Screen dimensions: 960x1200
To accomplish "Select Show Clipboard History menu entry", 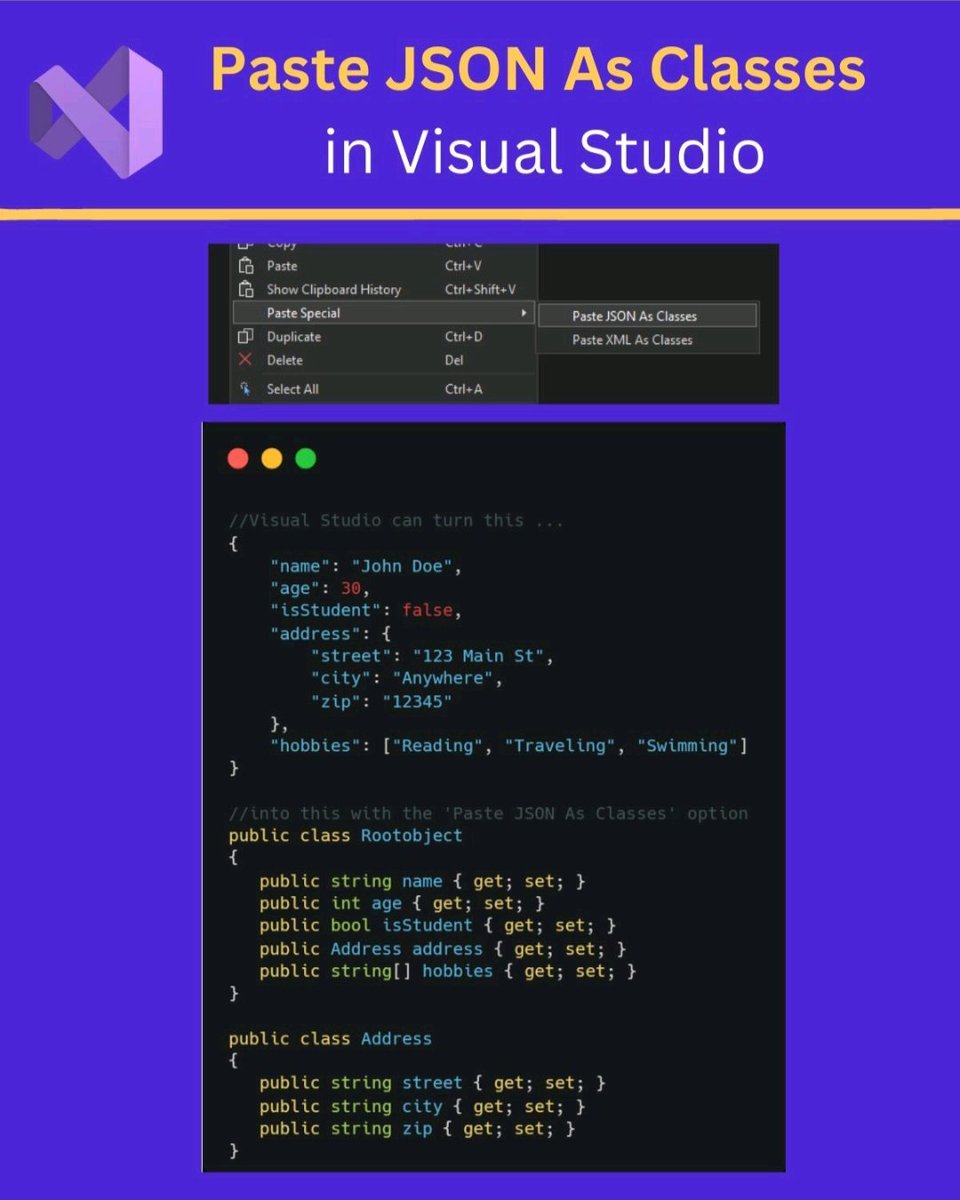I will pyautogui.click(x=384, y=289).
